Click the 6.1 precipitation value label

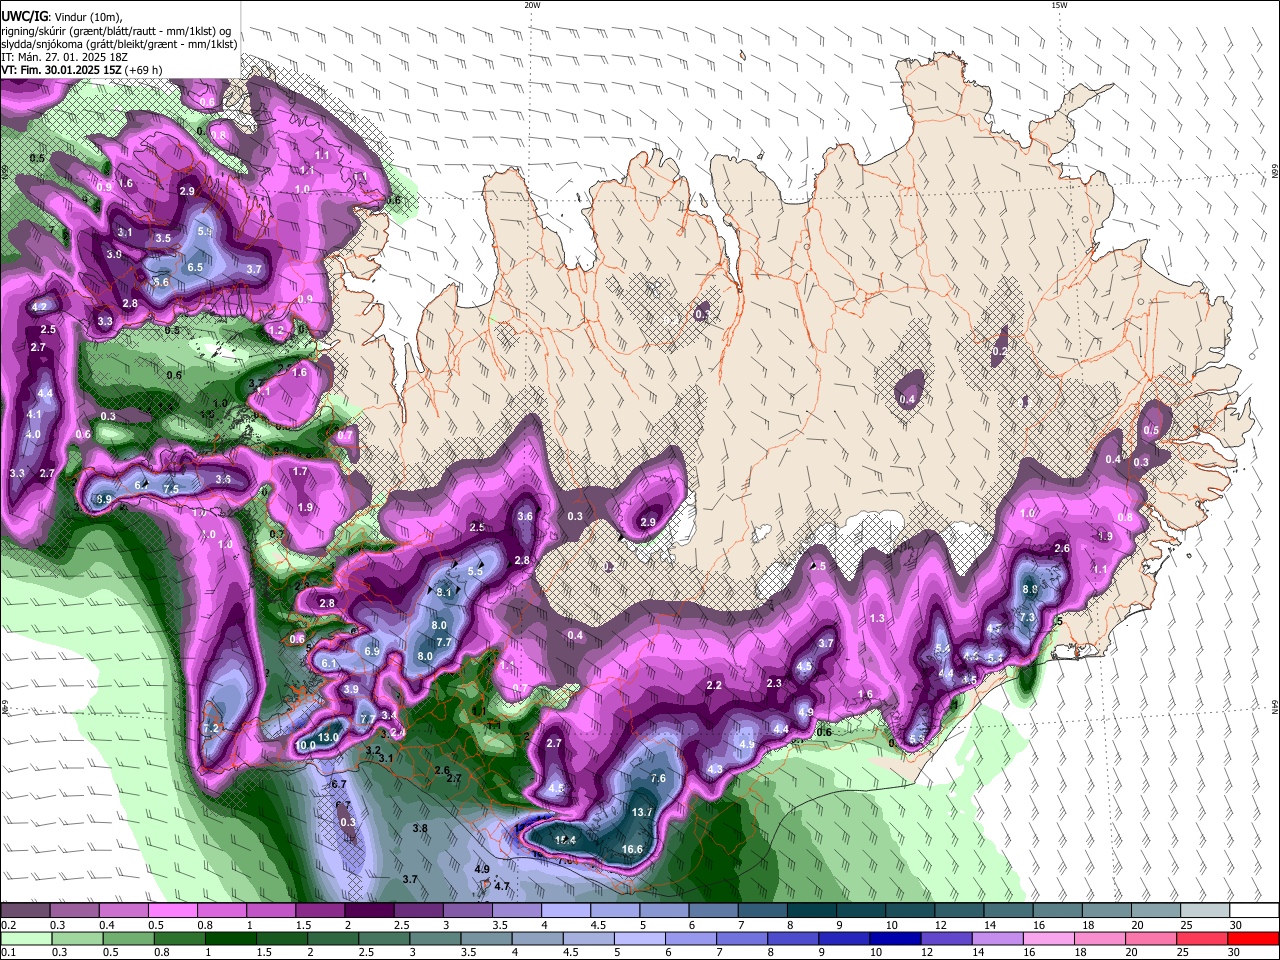point(330,663)
